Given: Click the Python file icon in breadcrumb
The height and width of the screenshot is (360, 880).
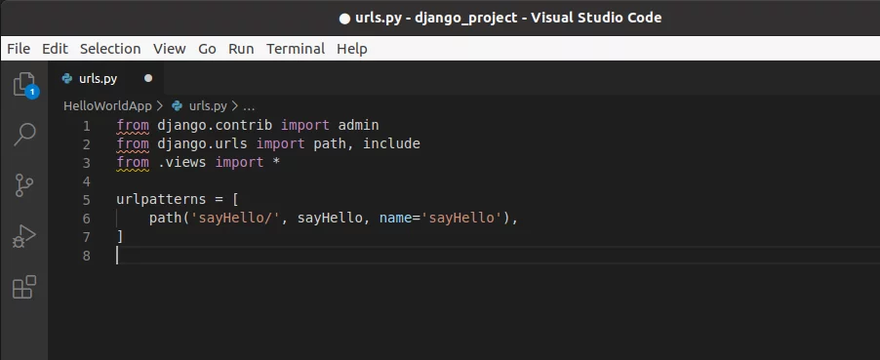Looking at the screenshot, I should (x=177, y=106).
